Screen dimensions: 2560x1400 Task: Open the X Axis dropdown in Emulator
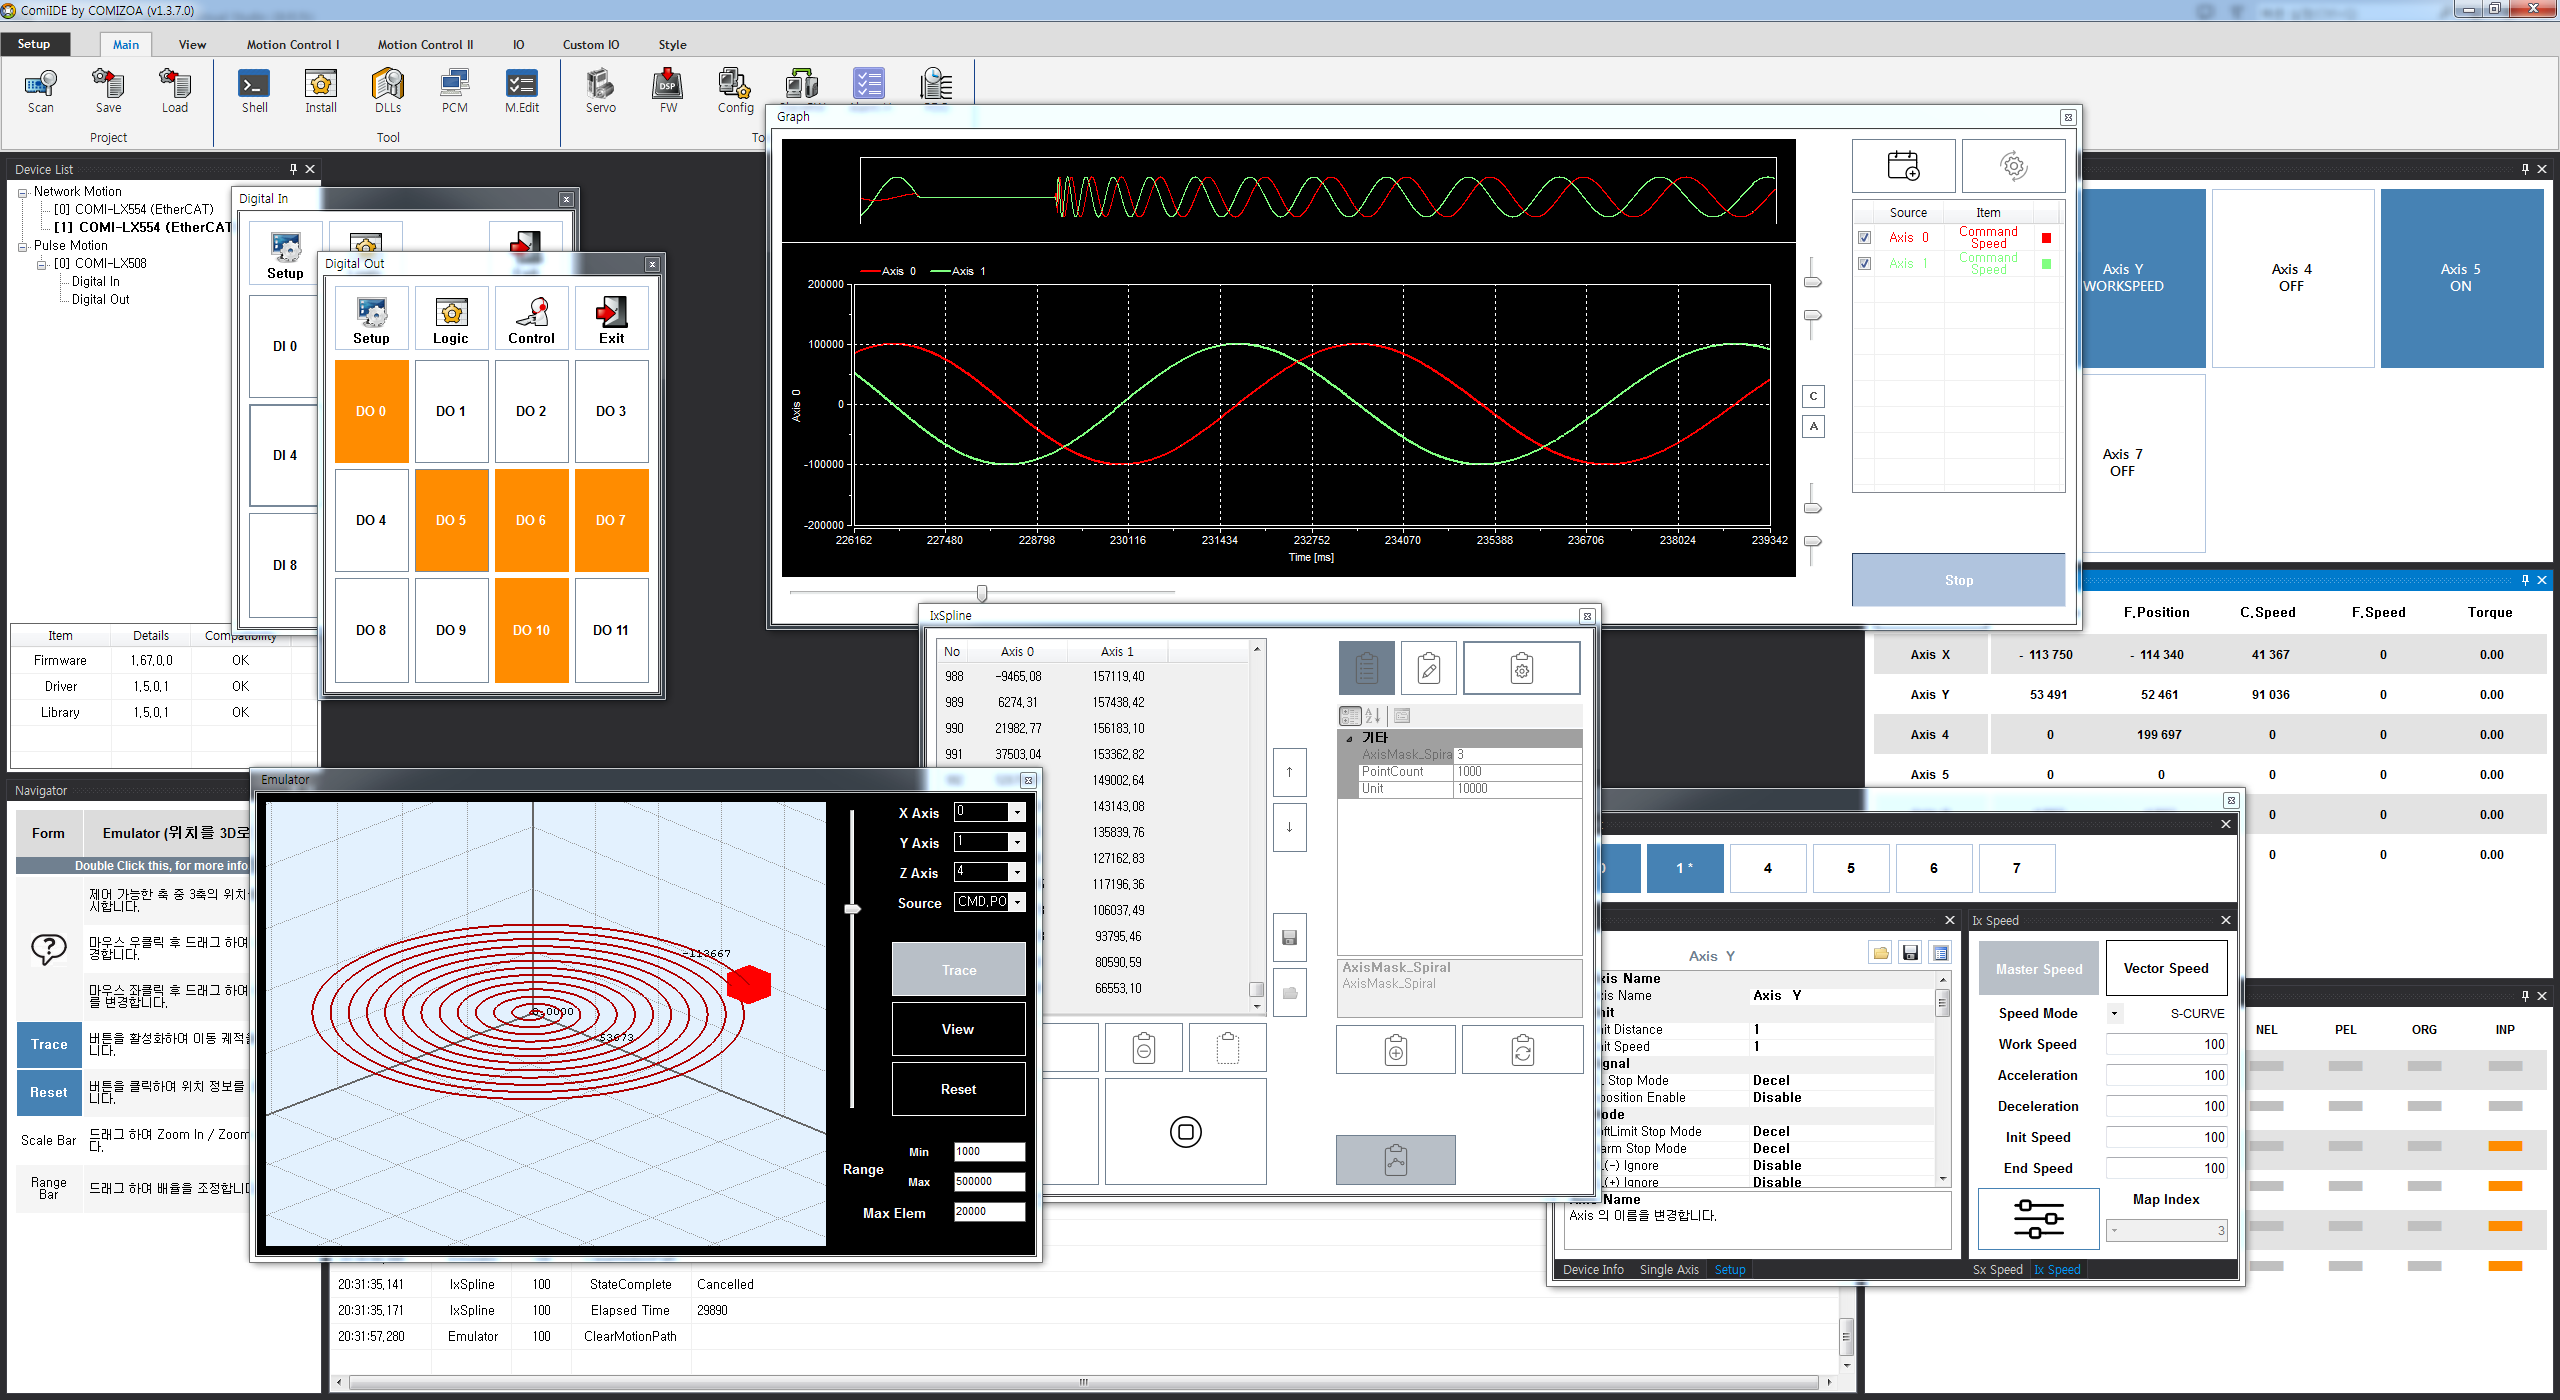pos(1017,813)
